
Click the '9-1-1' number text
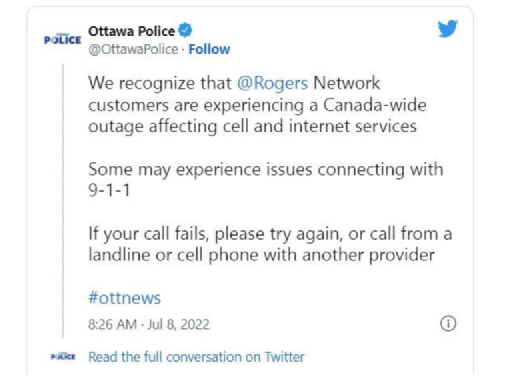pyautogui.click(x=109, y=190)
